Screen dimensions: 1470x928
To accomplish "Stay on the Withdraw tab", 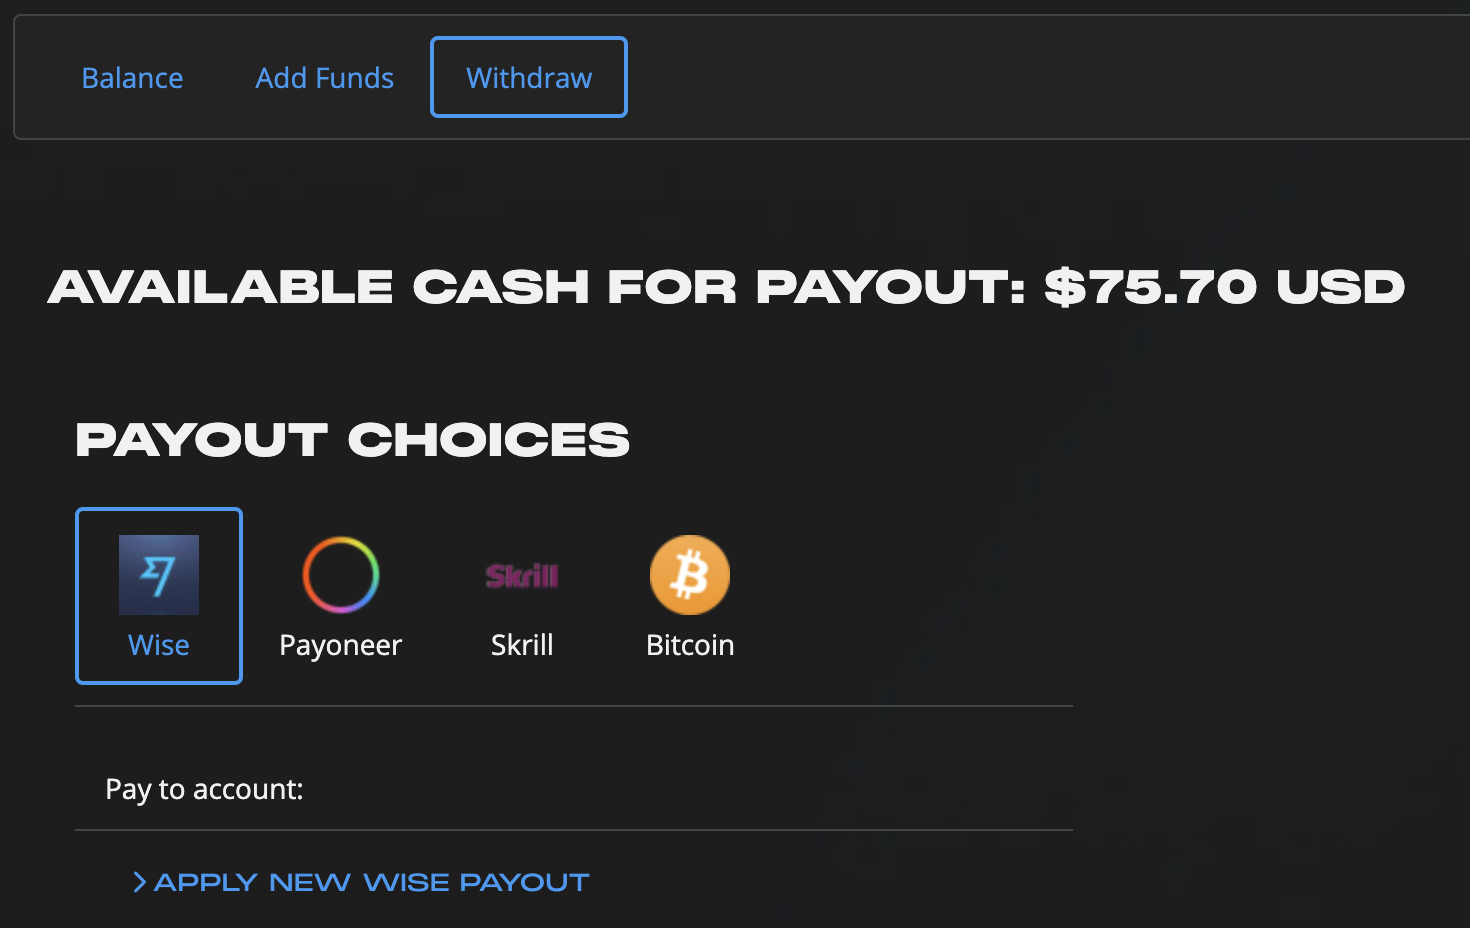I will tap(528, 77).
